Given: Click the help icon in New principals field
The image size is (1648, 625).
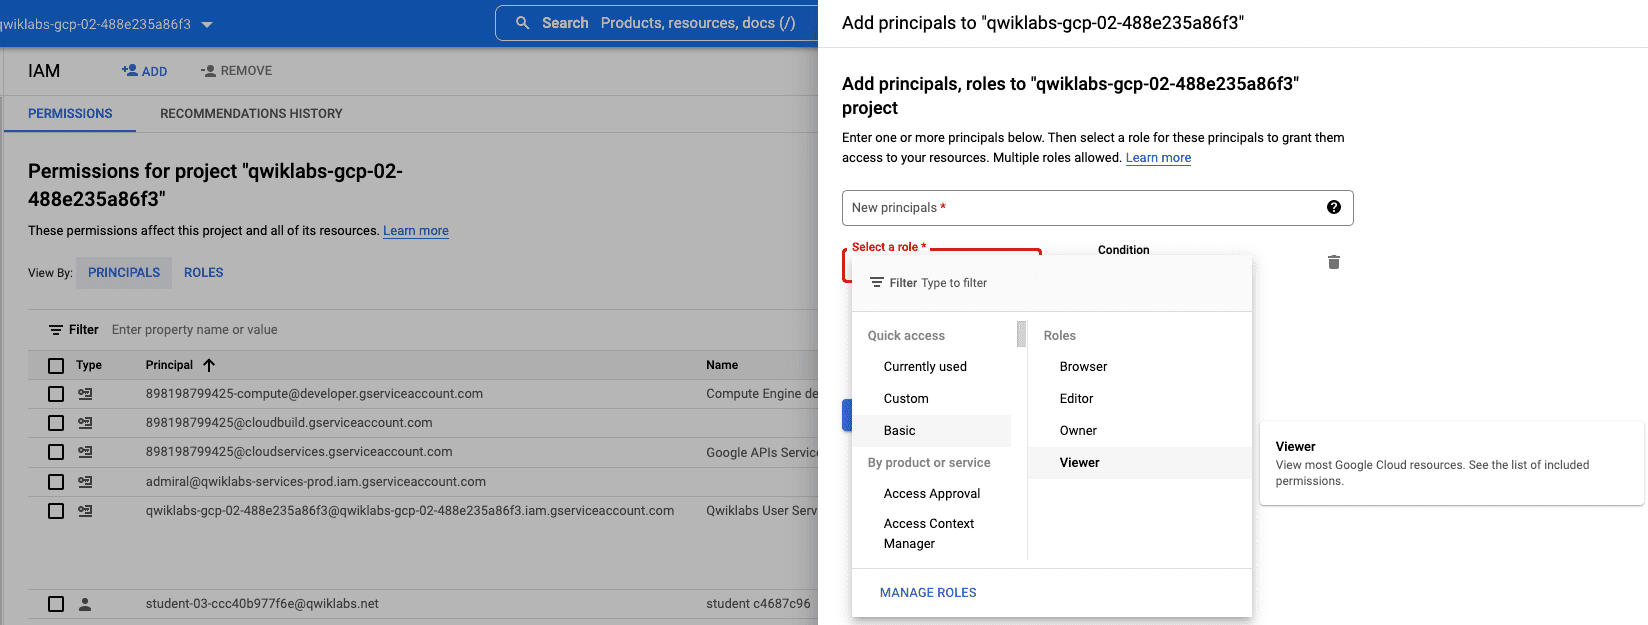Looking at the screenshot, I should [1333, 207].
